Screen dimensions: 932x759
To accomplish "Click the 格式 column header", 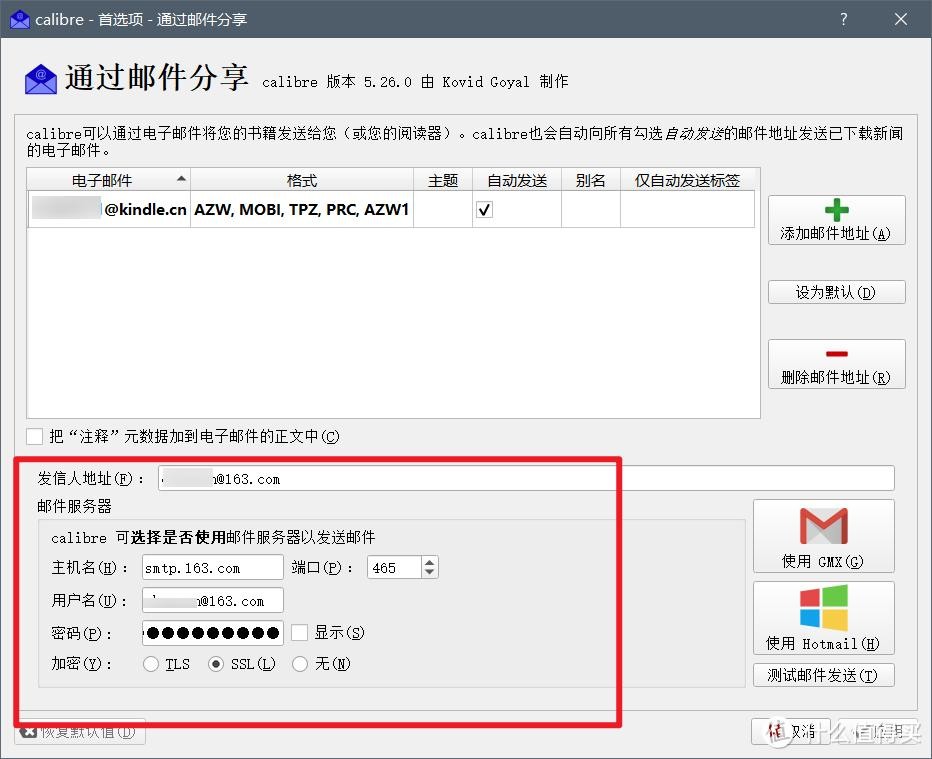I will click(x=301, y=180).
